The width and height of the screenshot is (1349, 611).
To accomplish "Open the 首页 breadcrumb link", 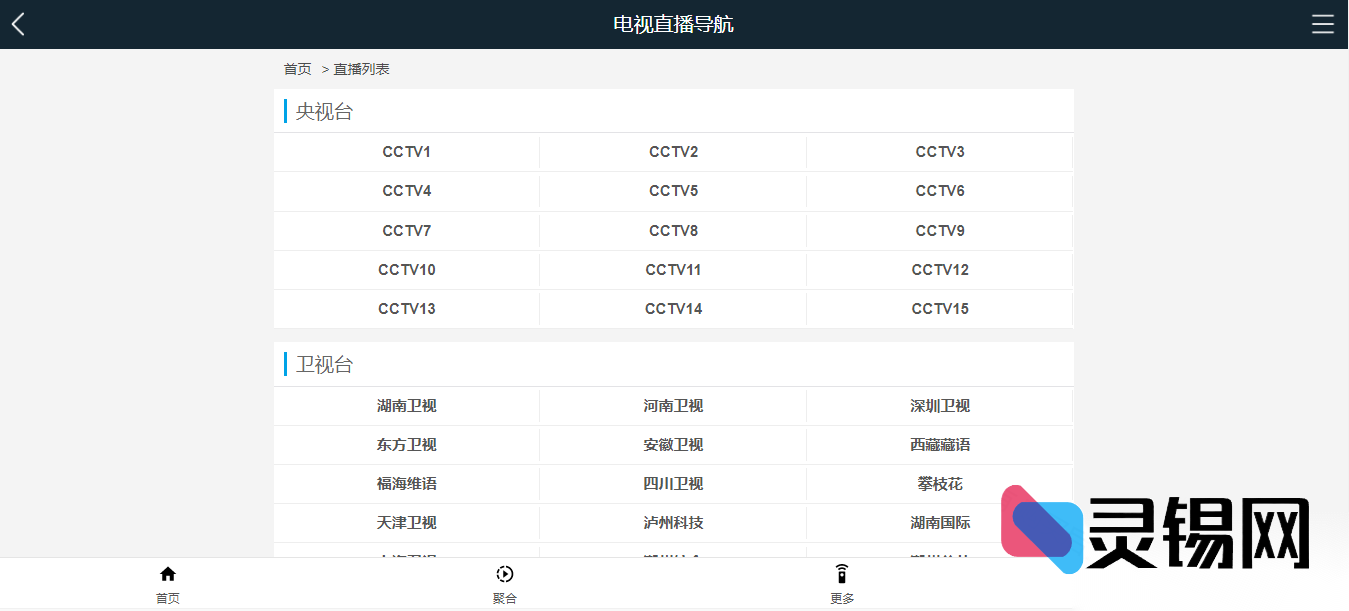I will pyautogui.click(x=297, y=68).
